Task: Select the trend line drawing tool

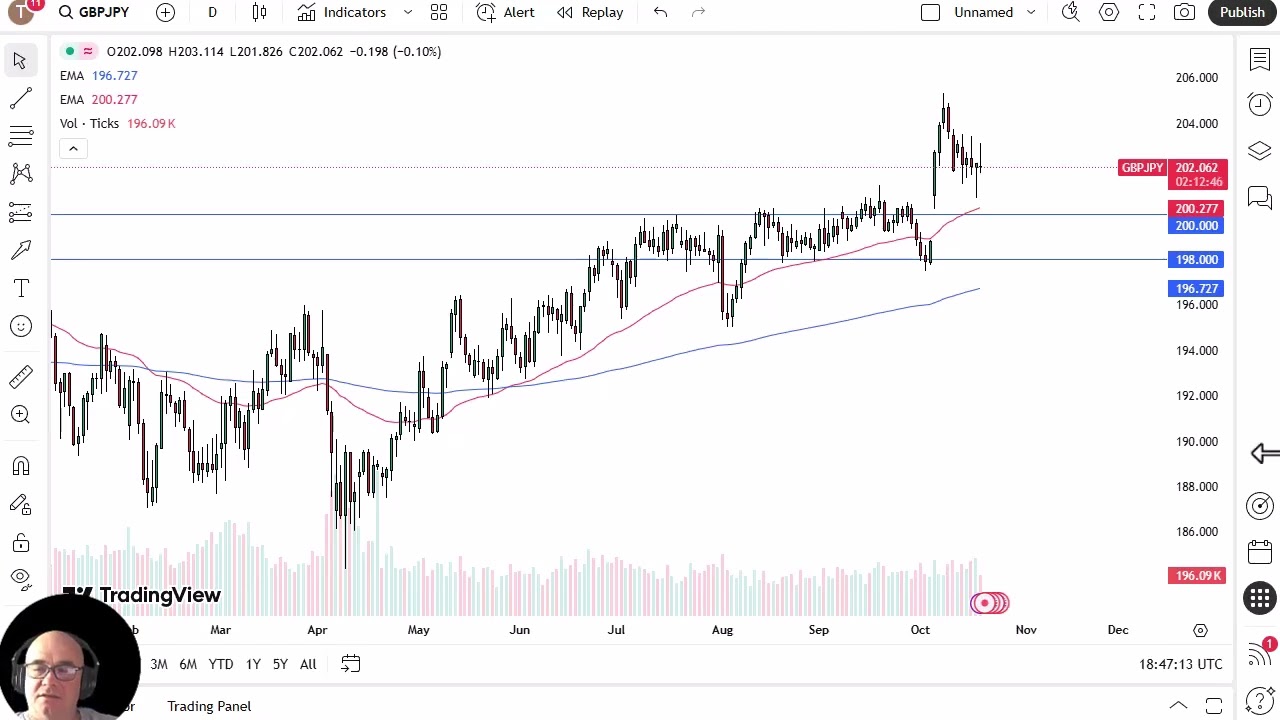Action: (20, 98)
